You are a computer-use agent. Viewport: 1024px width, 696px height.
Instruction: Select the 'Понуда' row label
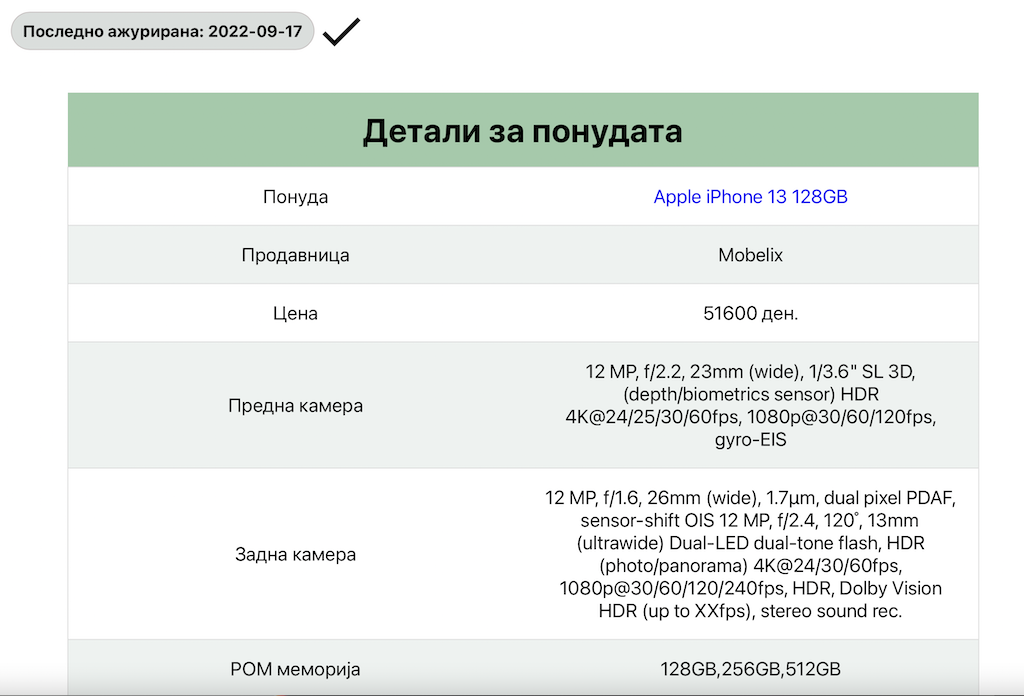pos(295,197)
